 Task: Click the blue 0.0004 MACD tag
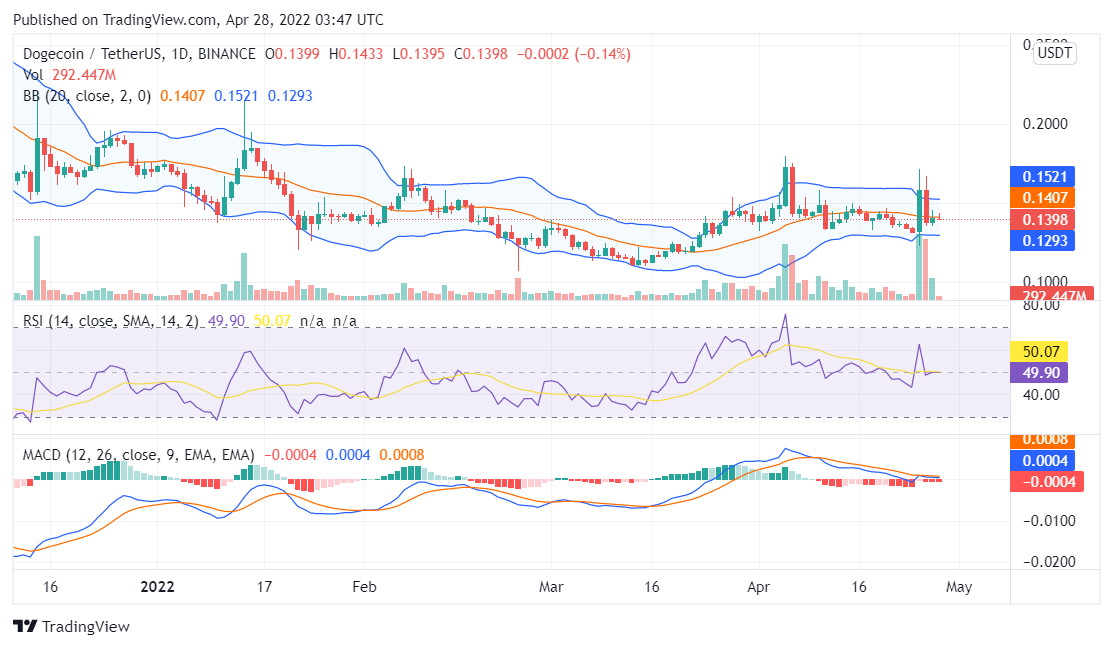[1041, 461]
